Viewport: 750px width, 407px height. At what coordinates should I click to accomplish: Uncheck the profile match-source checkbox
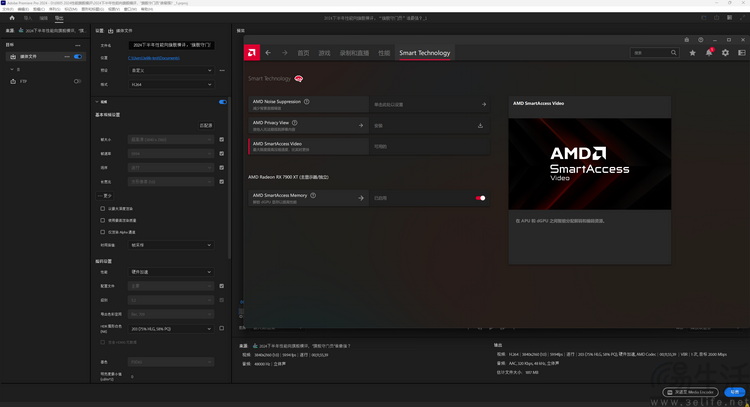coord(221,286)
